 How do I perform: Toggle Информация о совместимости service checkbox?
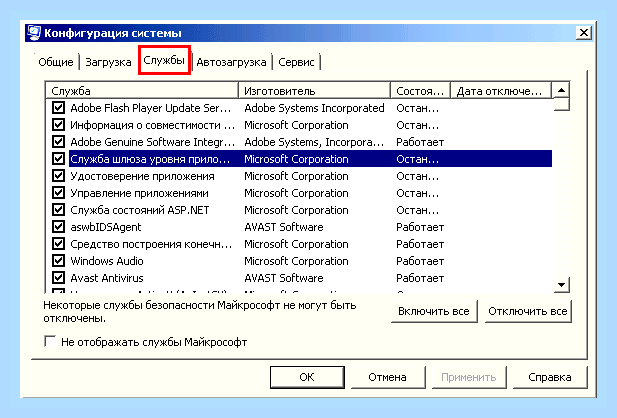click(x=58, y=125)
